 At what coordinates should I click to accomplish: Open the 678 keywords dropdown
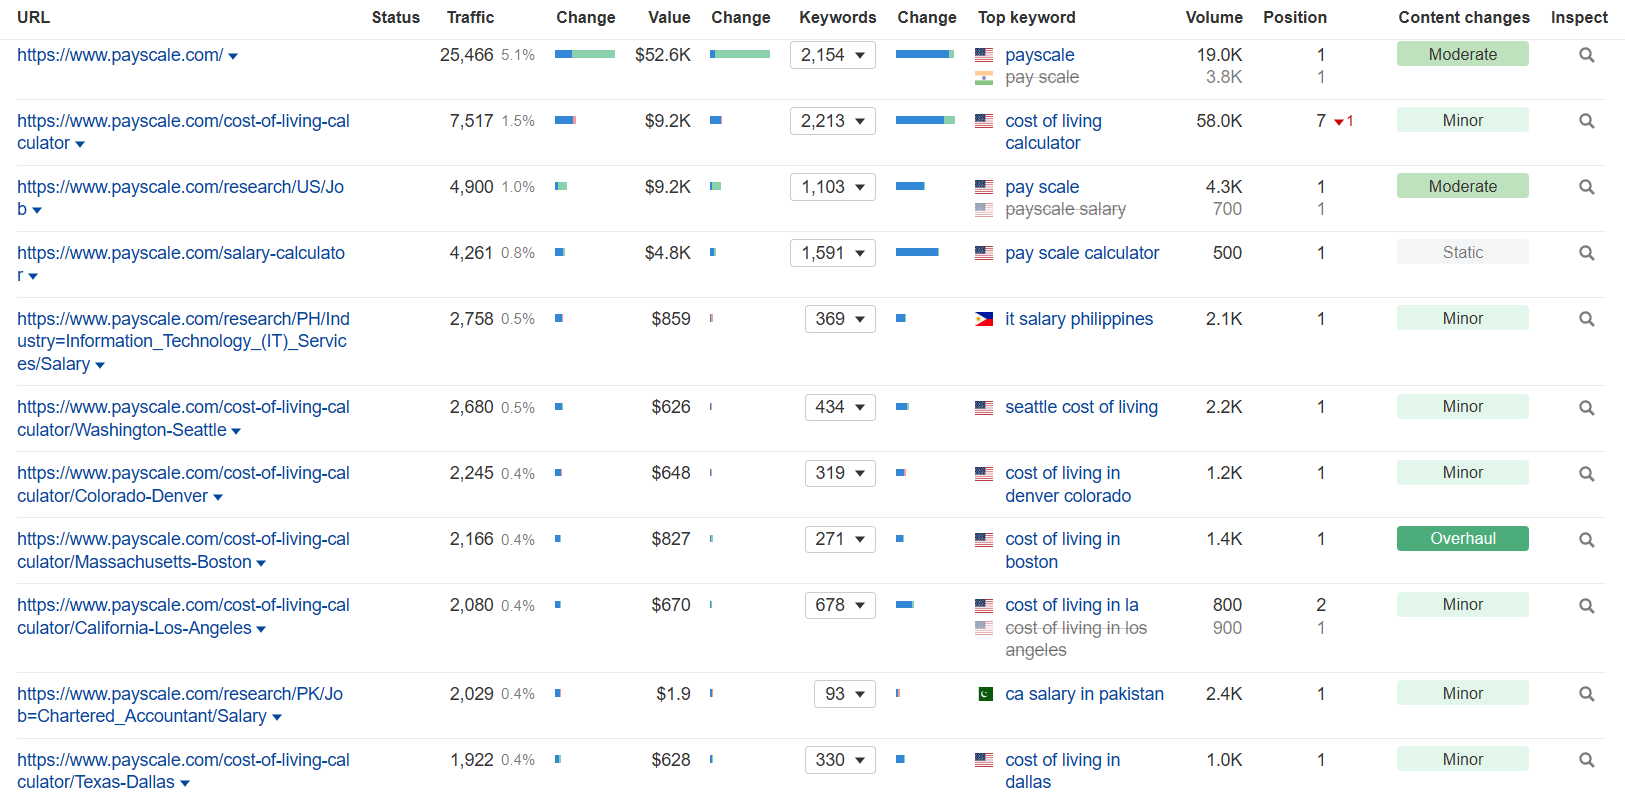pos(840,605)
